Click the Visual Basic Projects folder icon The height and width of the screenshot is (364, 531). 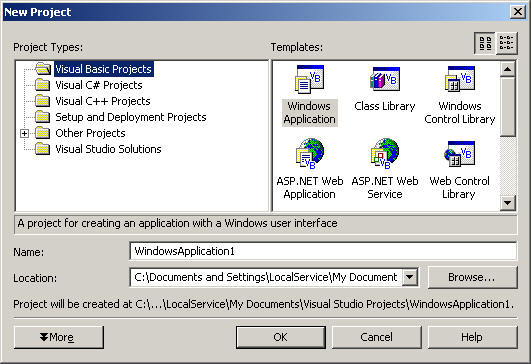(x=43, y=69)
